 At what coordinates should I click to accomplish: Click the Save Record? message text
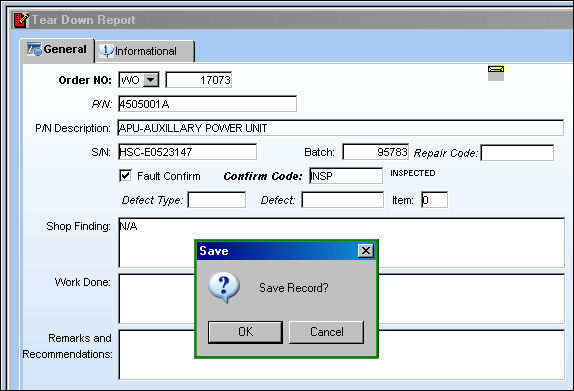click(x=294, y=288)
